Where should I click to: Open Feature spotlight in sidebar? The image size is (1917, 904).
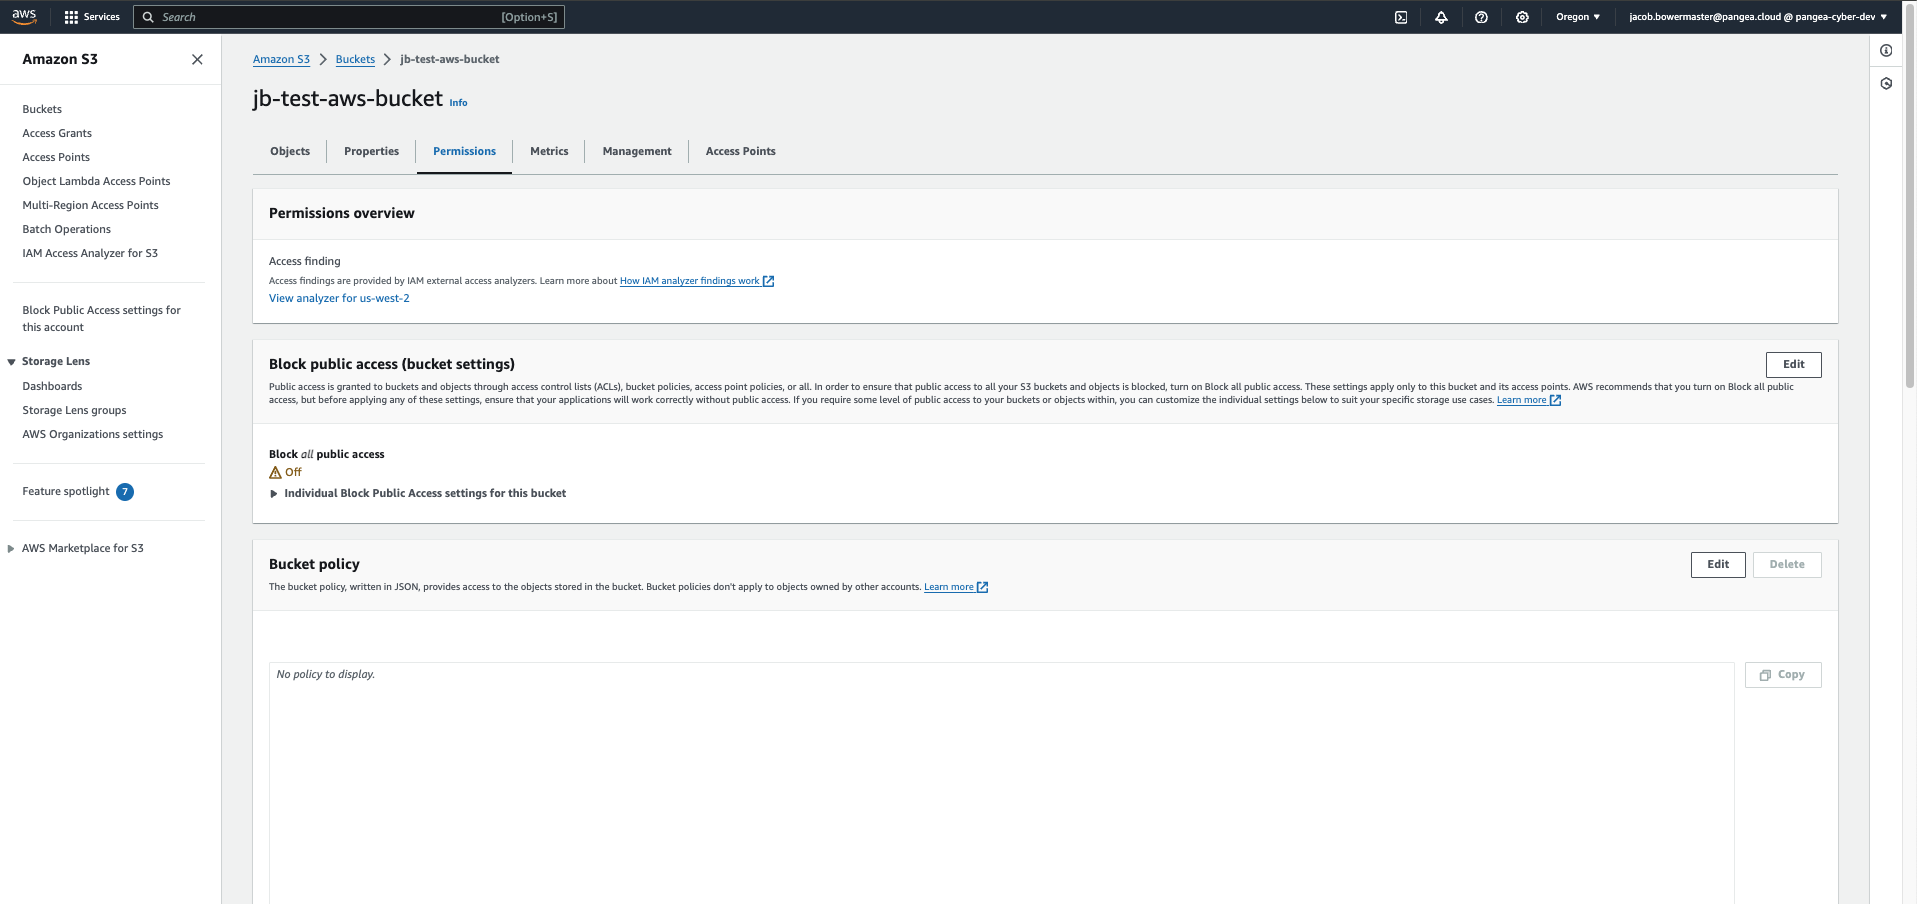pos(66,492)
